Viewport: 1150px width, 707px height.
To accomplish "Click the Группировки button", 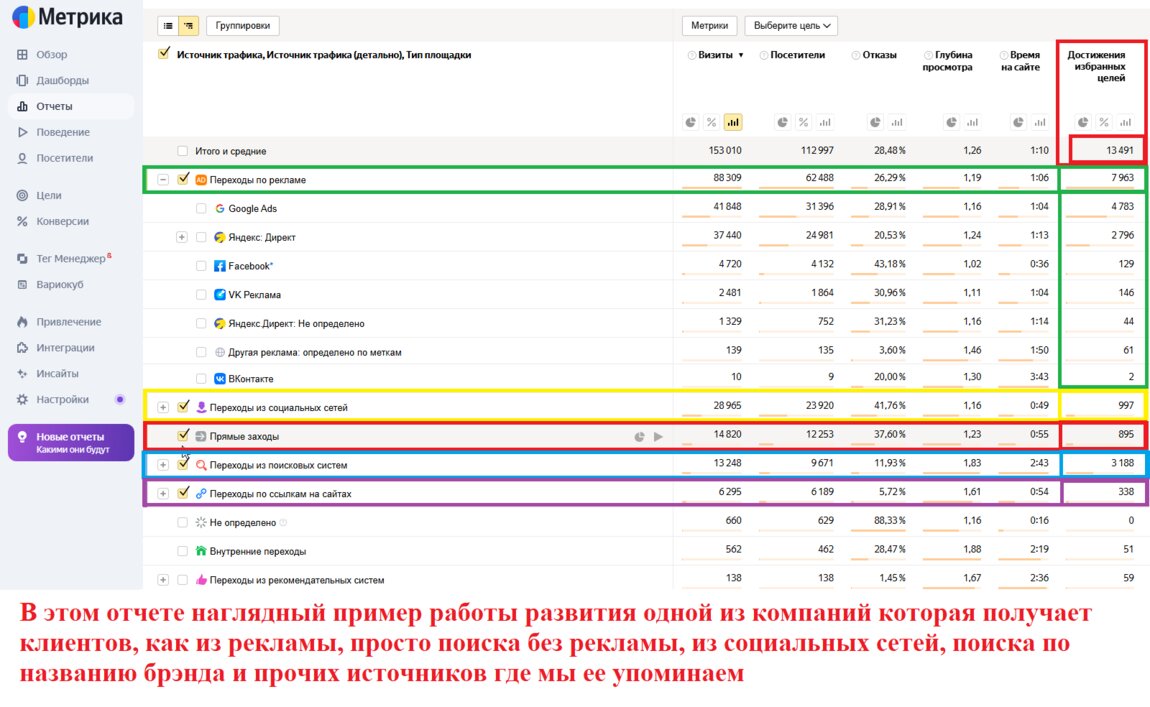I will pos(243,26).
